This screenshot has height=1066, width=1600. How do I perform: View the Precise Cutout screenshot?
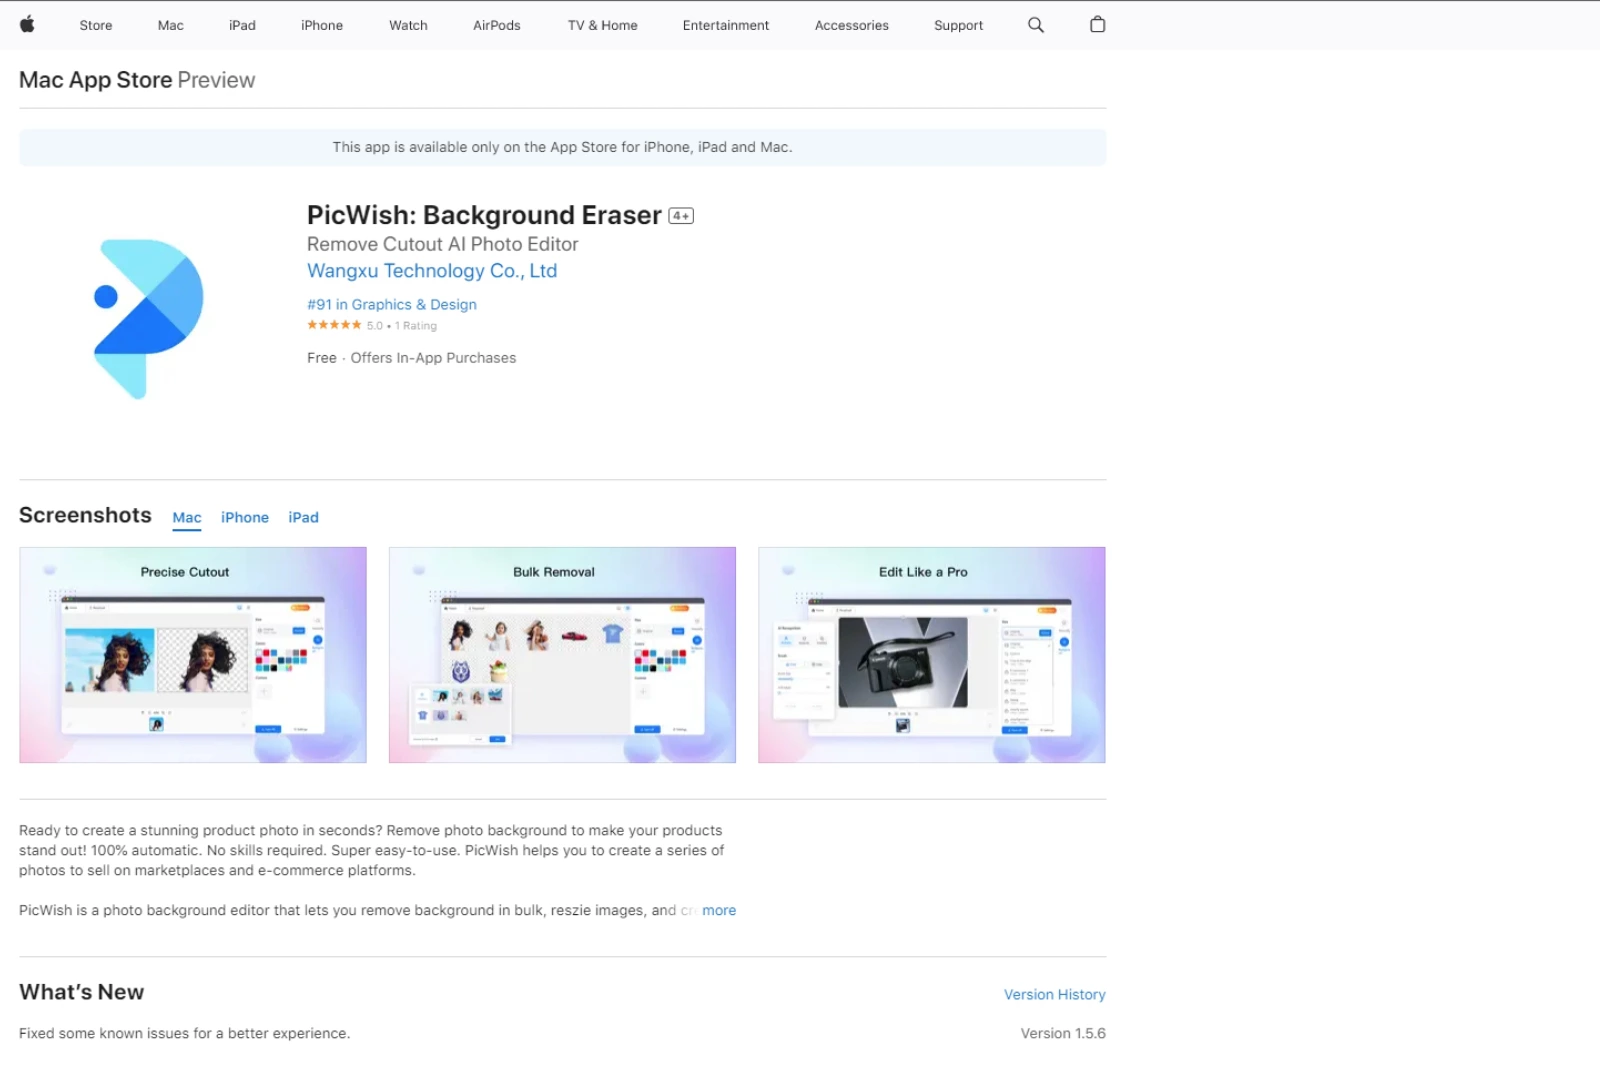(x=193, y=655)
